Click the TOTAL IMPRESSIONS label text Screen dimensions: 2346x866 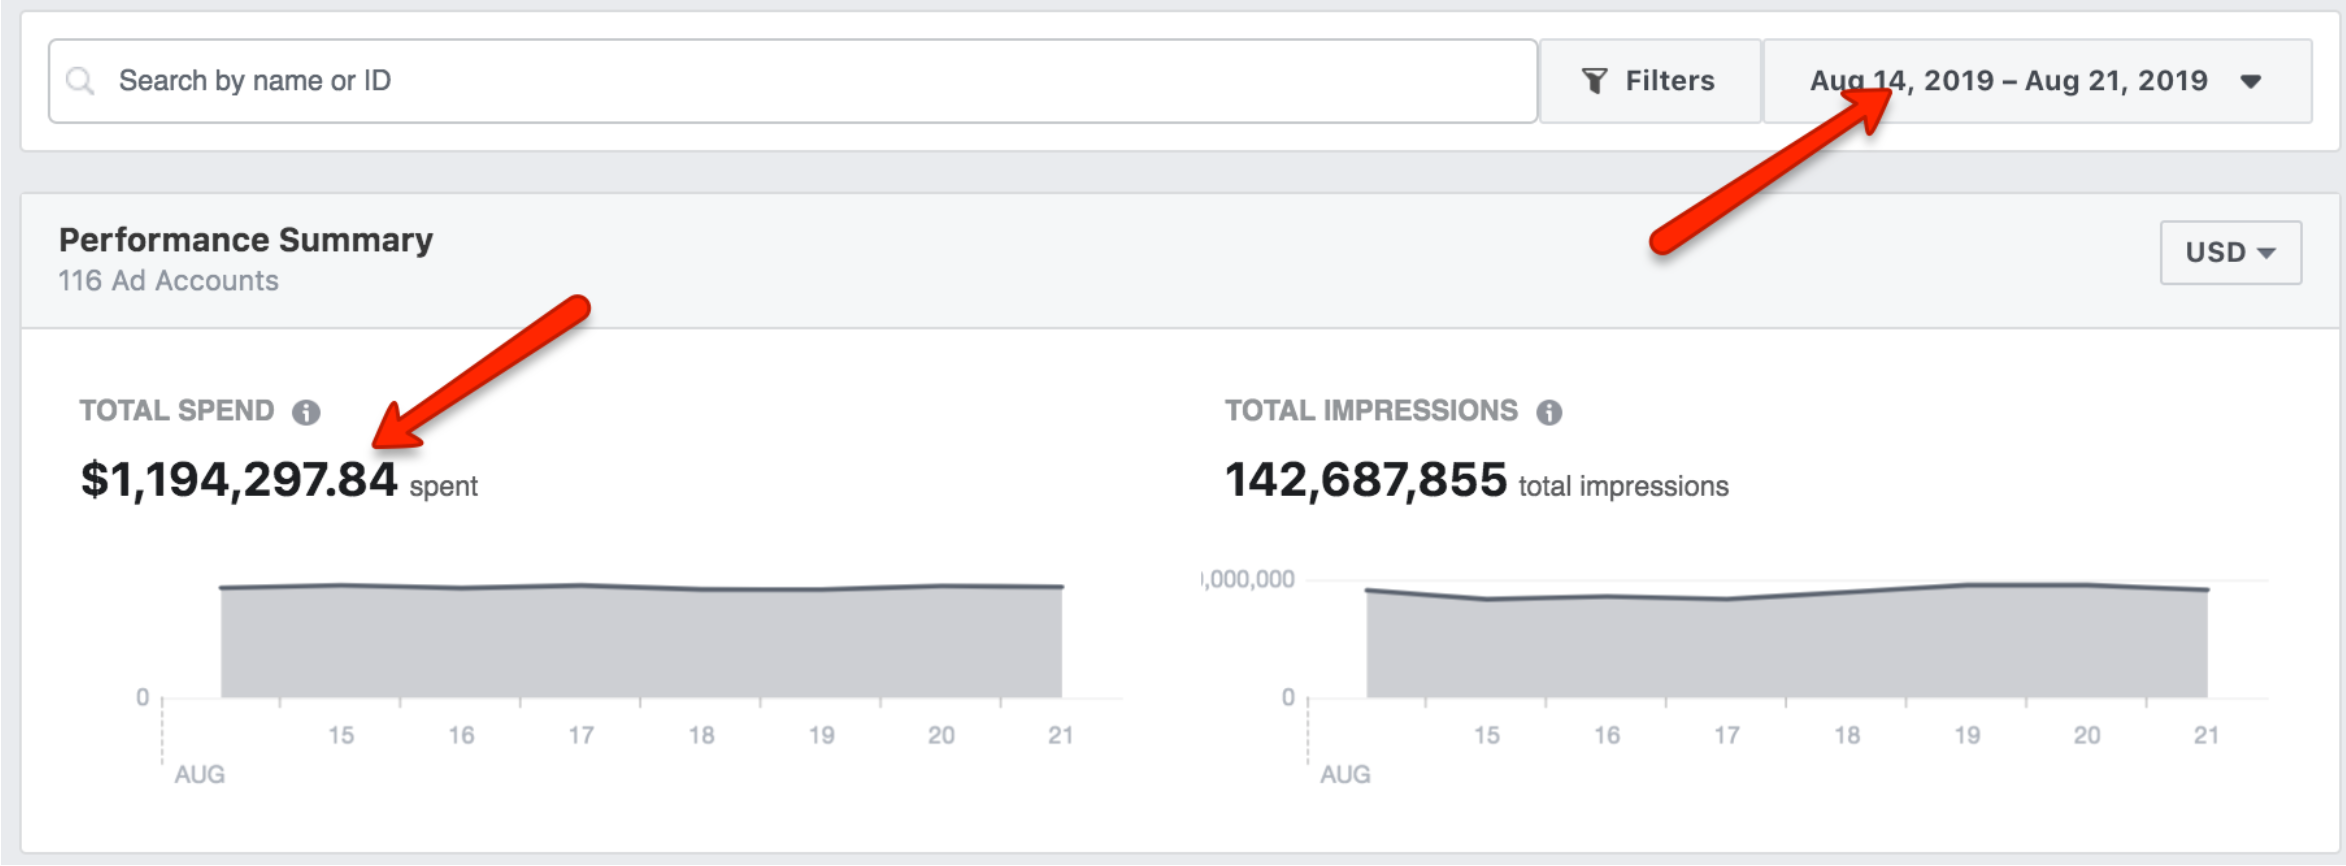(1371, 411)
